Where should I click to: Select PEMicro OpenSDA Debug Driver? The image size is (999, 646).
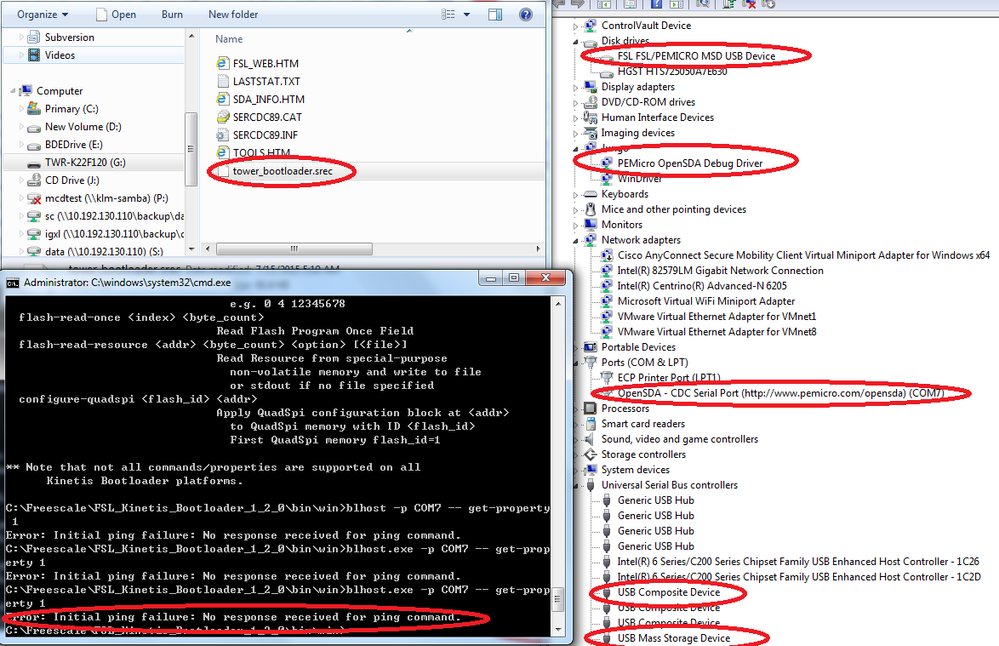click(x=689, y=163)
